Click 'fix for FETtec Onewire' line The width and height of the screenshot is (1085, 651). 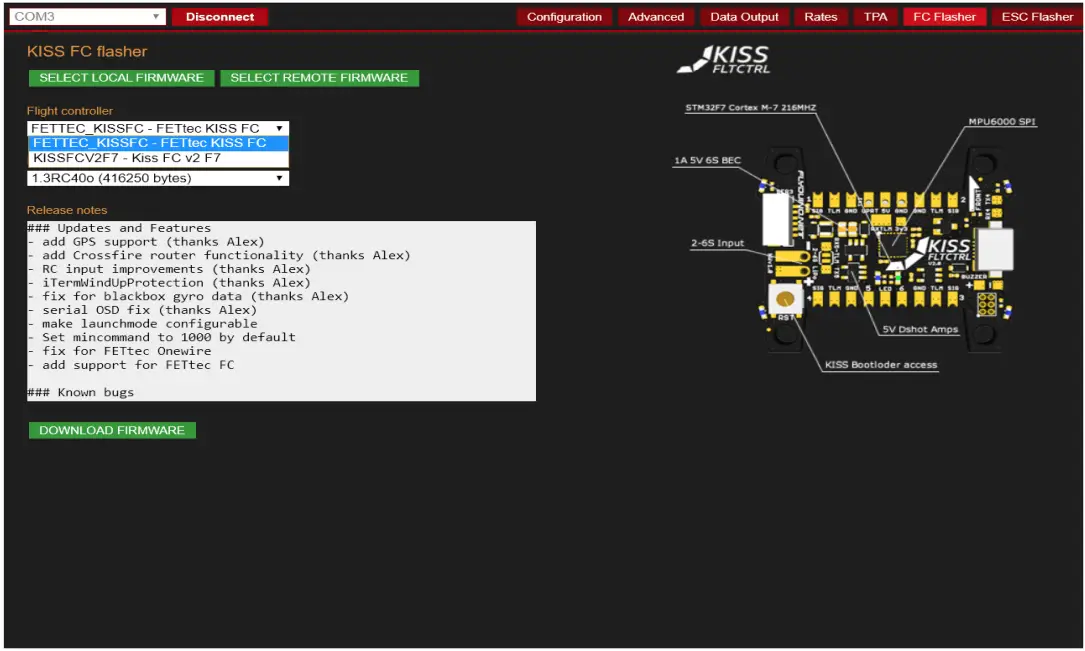(x=119, y=351)
